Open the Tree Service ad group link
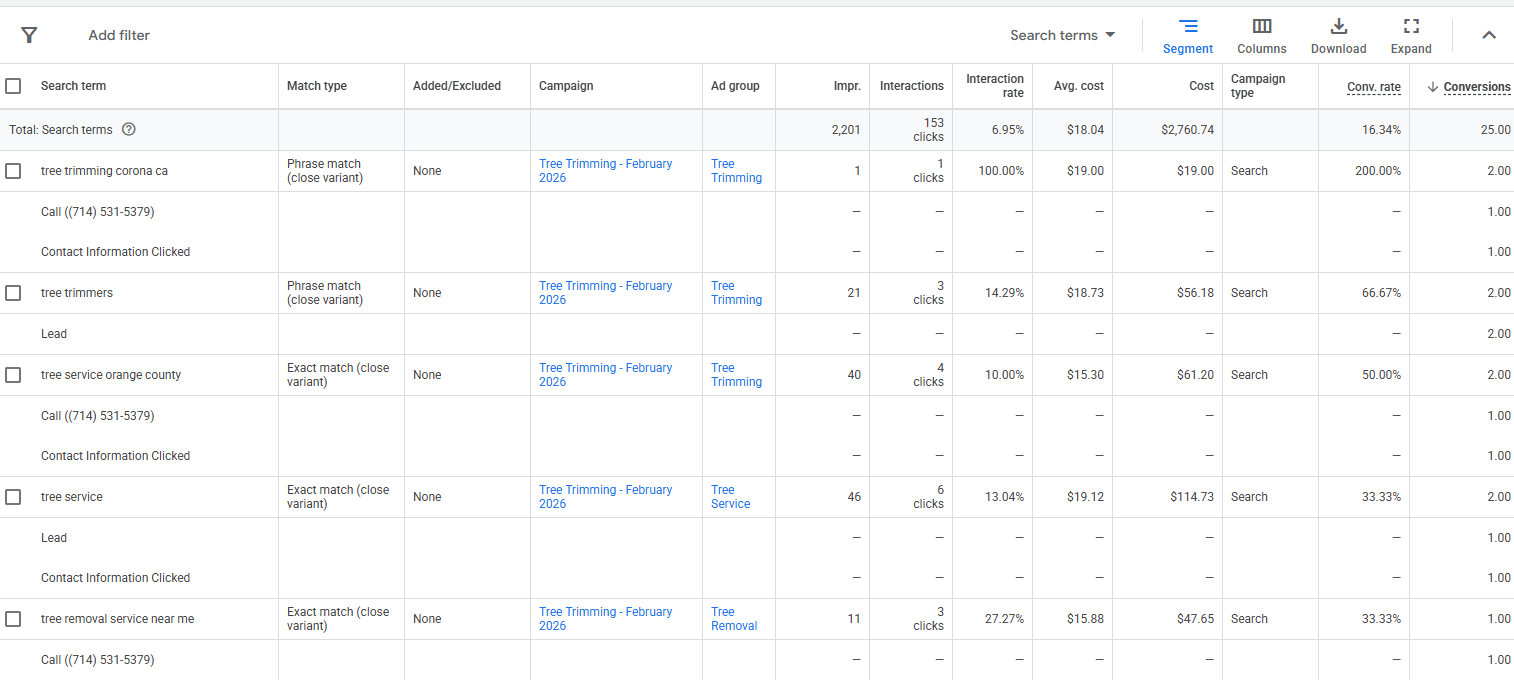The width and height of the screenshot is (1514, 680). pyautogui.click(x=730, y=497)
